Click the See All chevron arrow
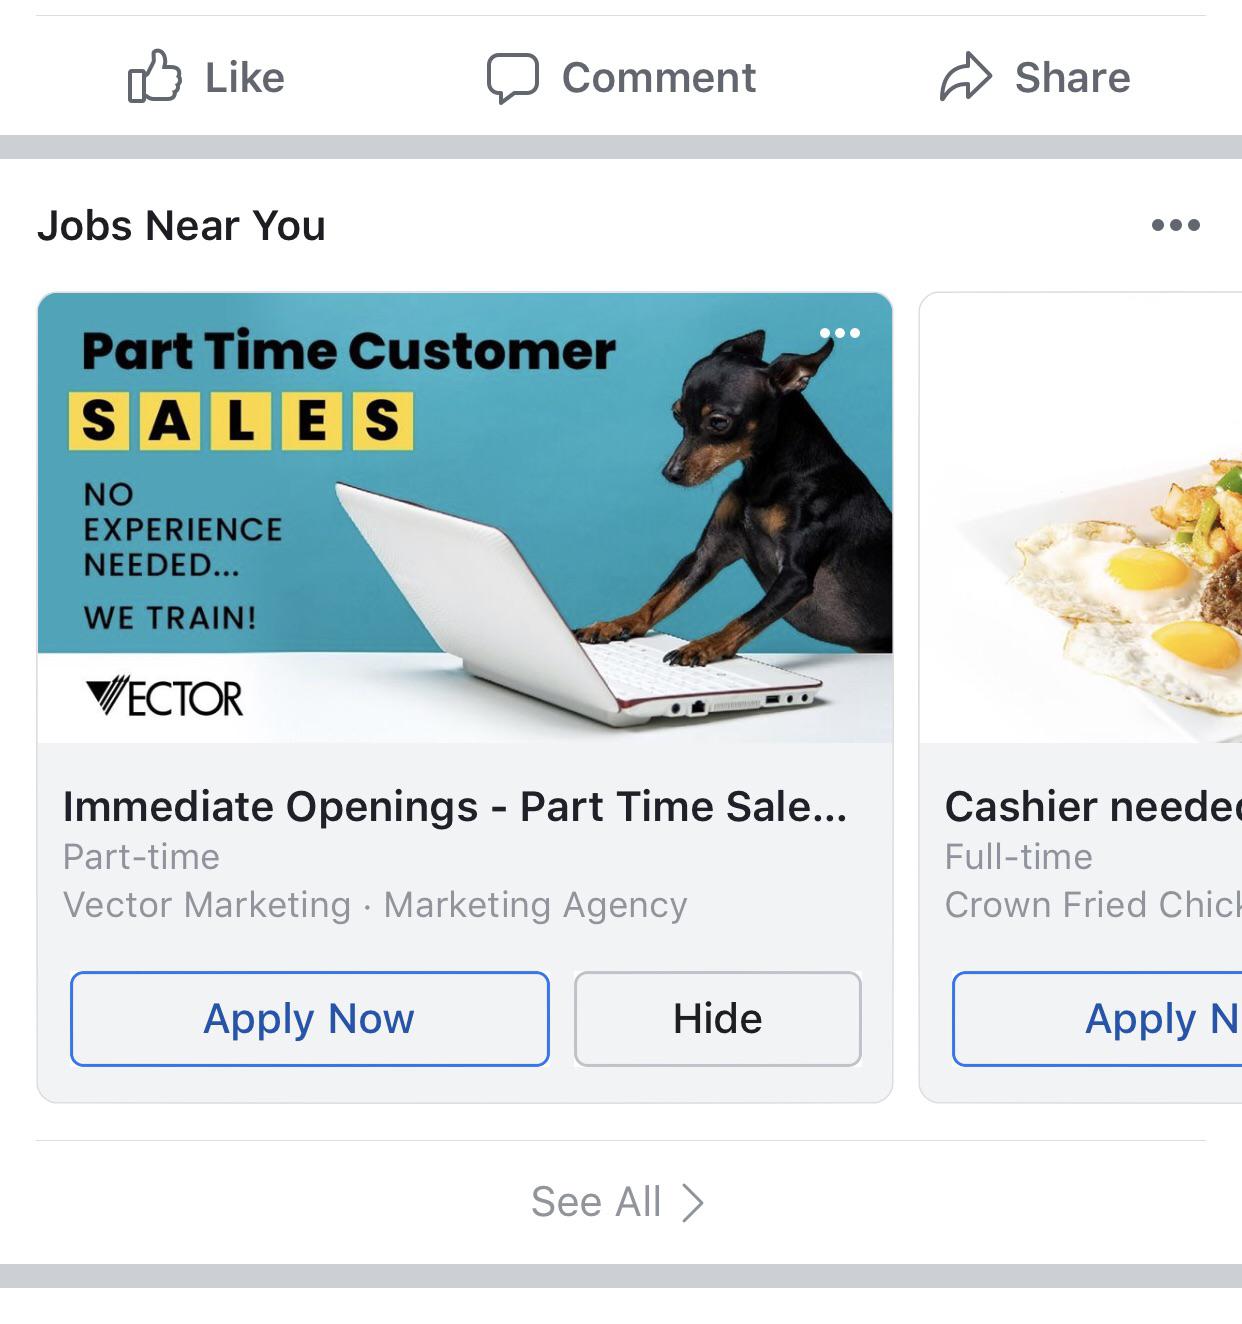 (x=693, y=1202)
